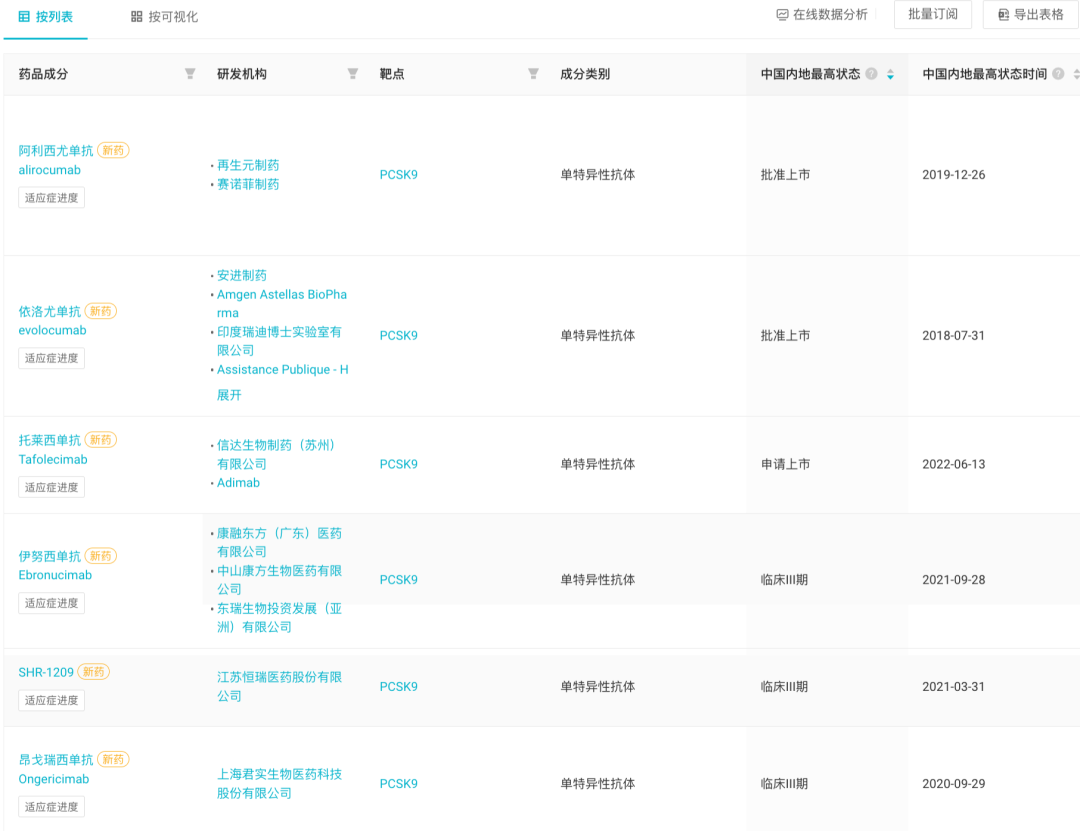
Task: Click 适应症进度 button for SHR-1209
Action: click(x=52, y=701)
